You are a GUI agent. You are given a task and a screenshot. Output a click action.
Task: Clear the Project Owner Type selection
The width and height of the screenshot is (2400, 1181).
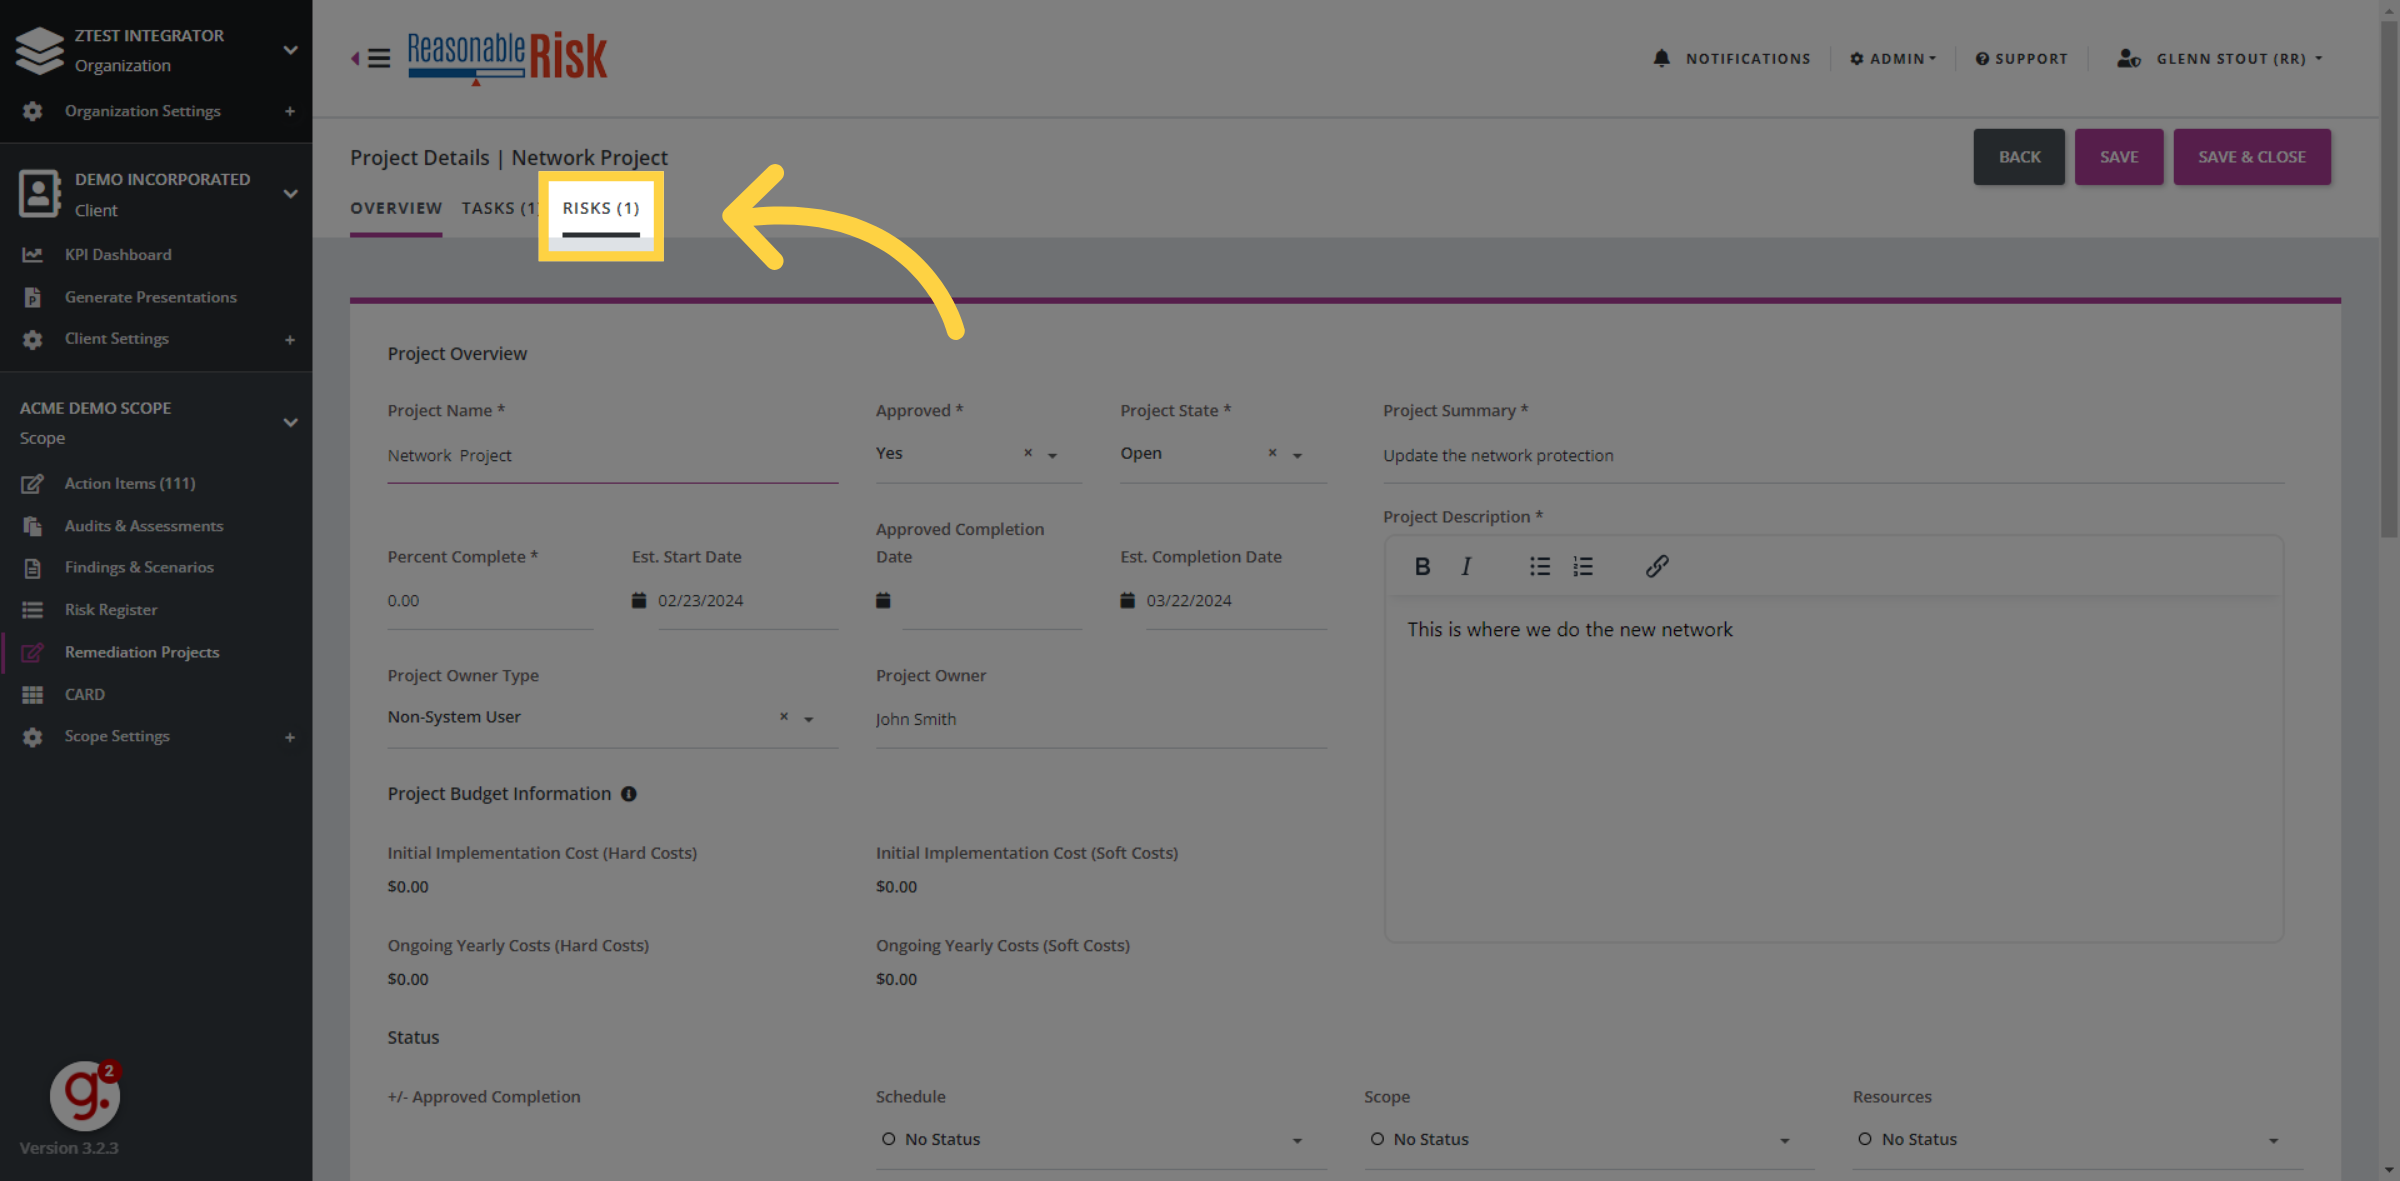pyautogui.click(x=784, y=717)
